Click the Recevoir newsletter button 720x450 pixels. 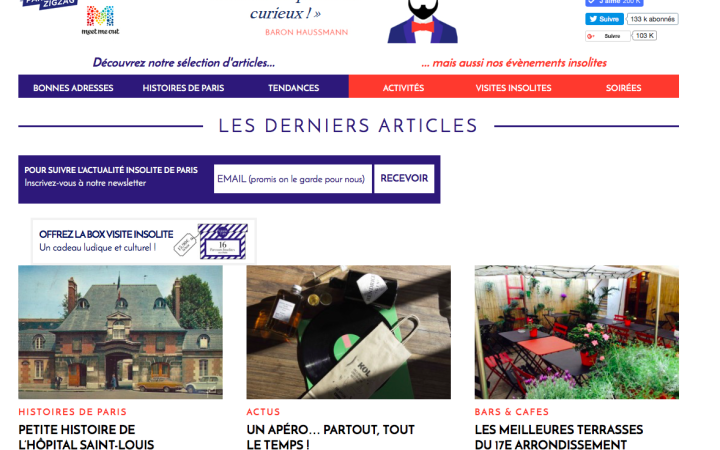click(404, 178)
